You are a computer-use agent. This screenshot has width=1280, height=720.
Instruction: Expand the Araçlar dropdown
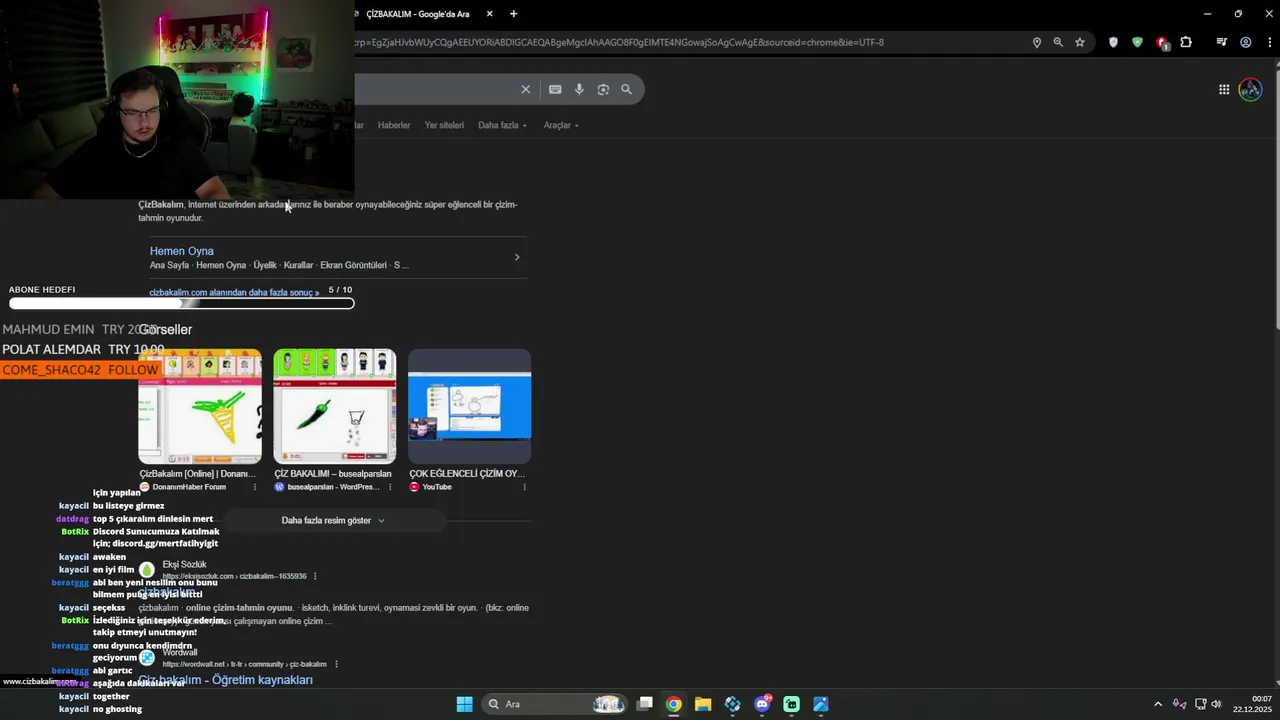point(561,125)
